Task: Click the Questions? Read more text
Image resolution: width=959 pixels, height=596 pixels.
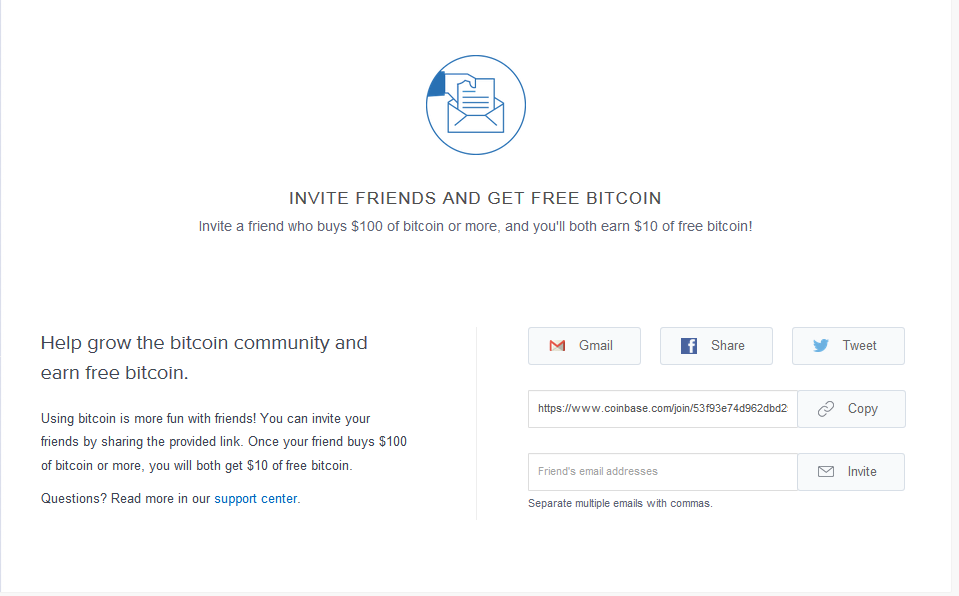Action: (125, 498)
